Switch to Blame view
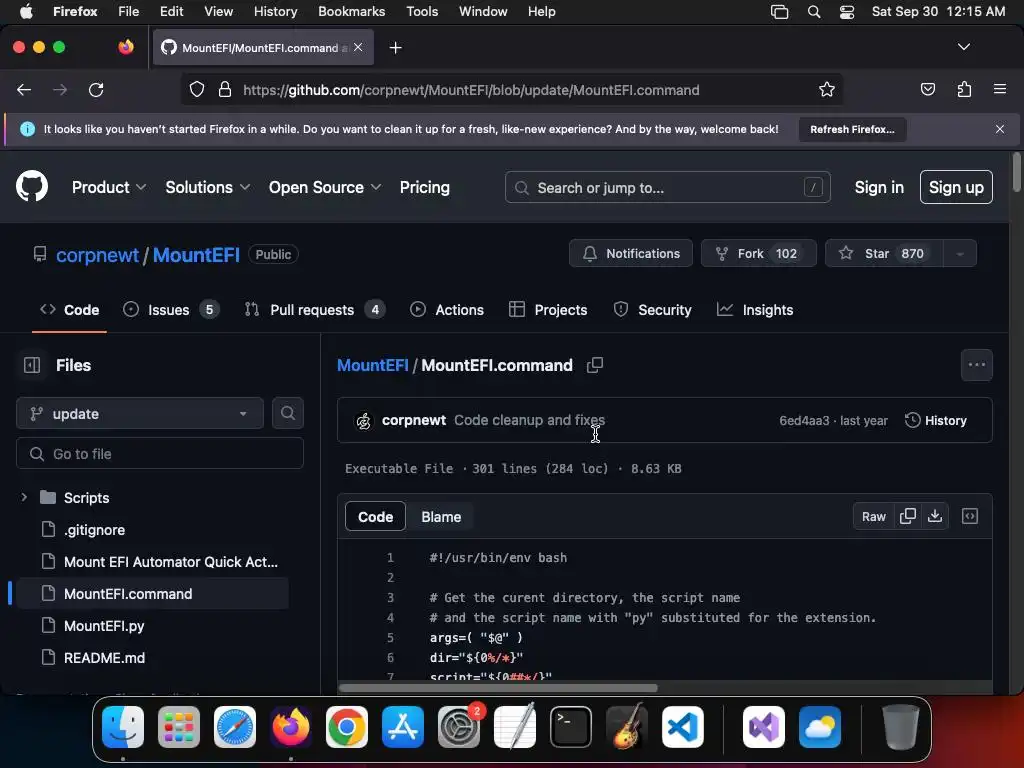 (441, 517)
